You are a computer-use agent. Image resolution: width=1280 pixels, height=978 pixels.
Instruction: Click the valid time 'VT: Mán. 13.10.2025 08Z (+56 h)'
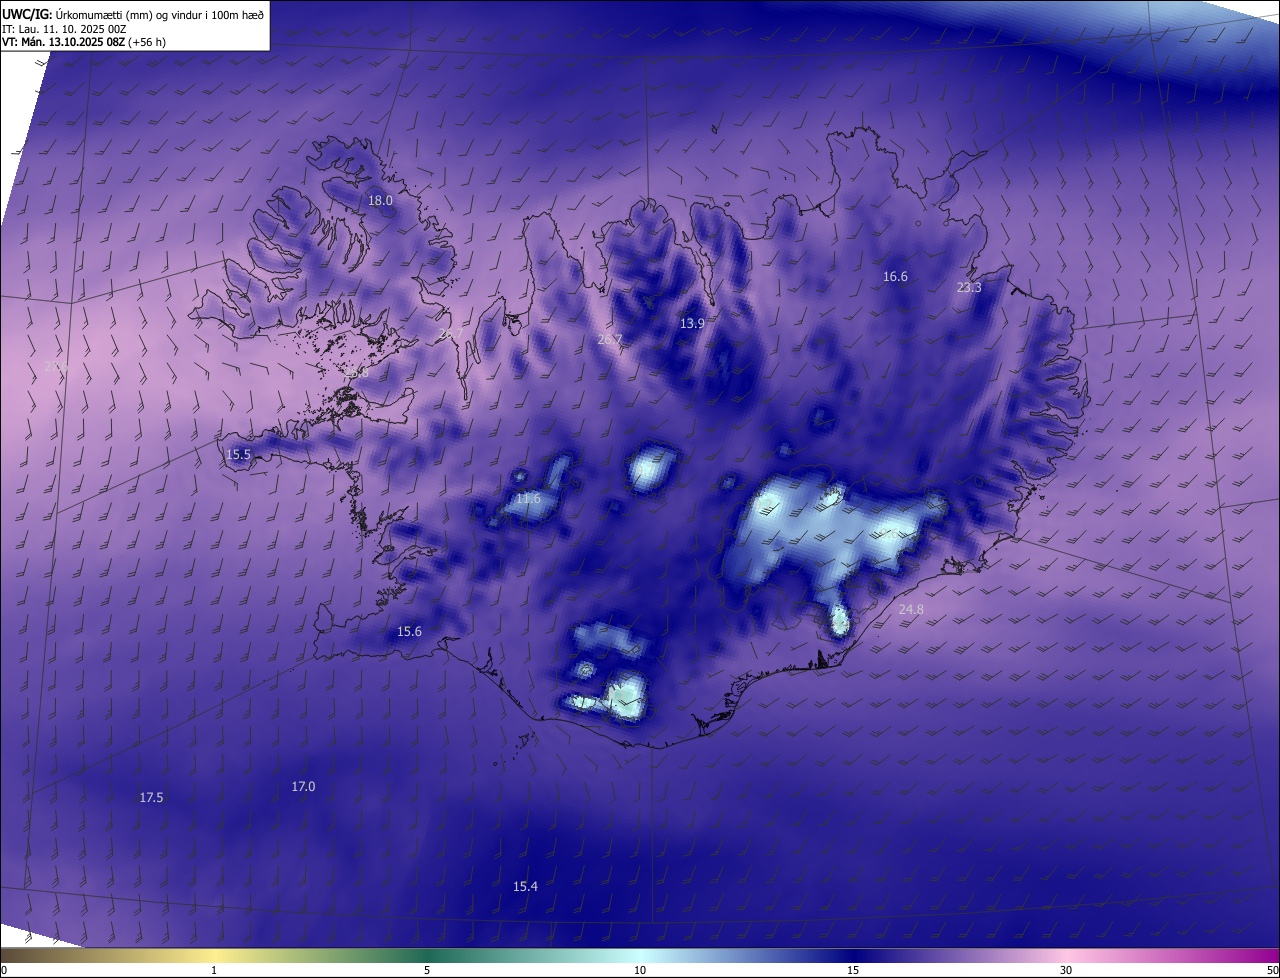[x=84, y=42]
